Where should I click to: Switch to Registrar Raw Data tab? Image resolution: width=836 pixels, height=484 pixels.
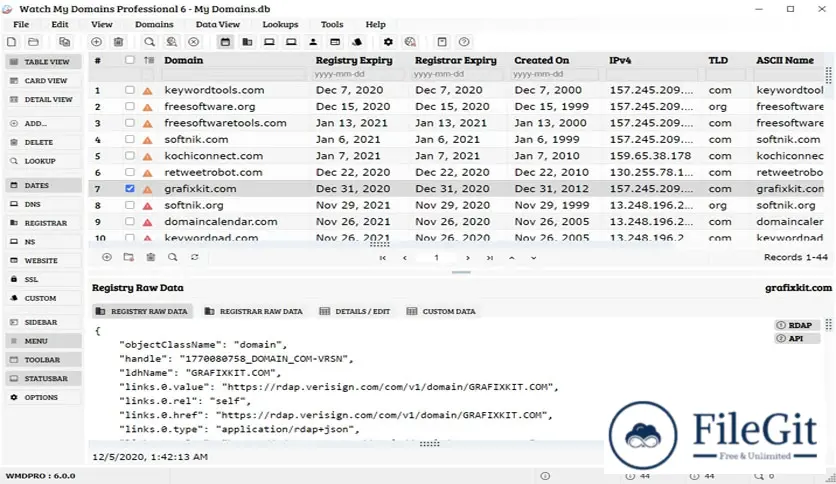[x=254, y=311]
